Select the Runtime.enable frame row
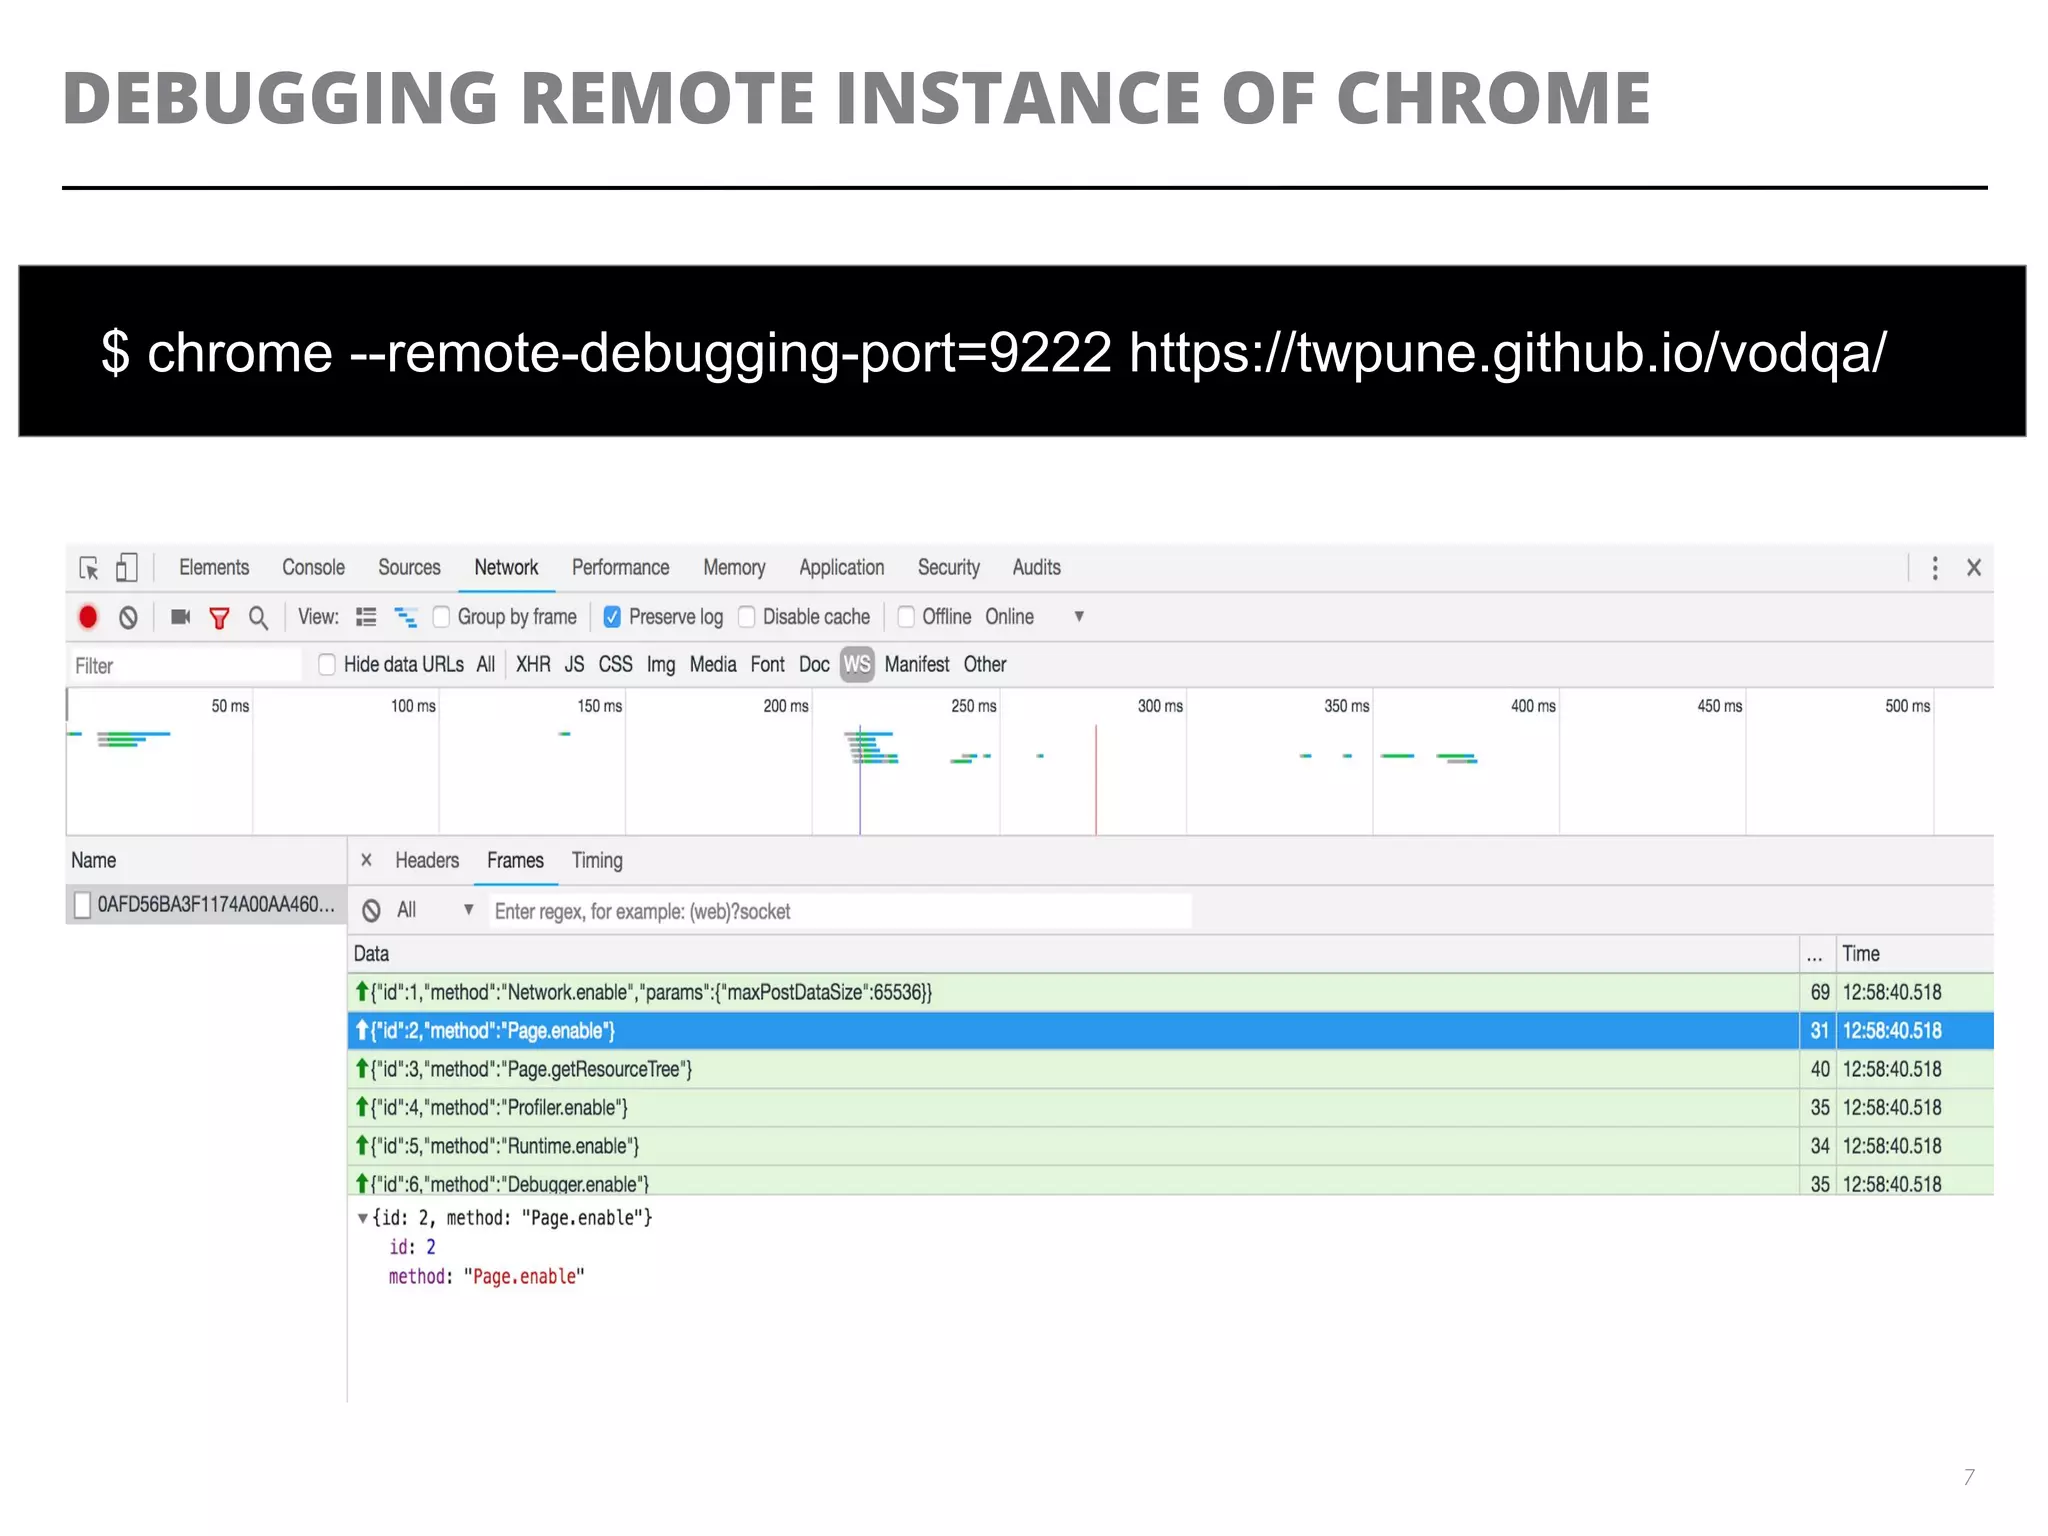Screen dimensions: 2048x1536 pos(1170,1146)
